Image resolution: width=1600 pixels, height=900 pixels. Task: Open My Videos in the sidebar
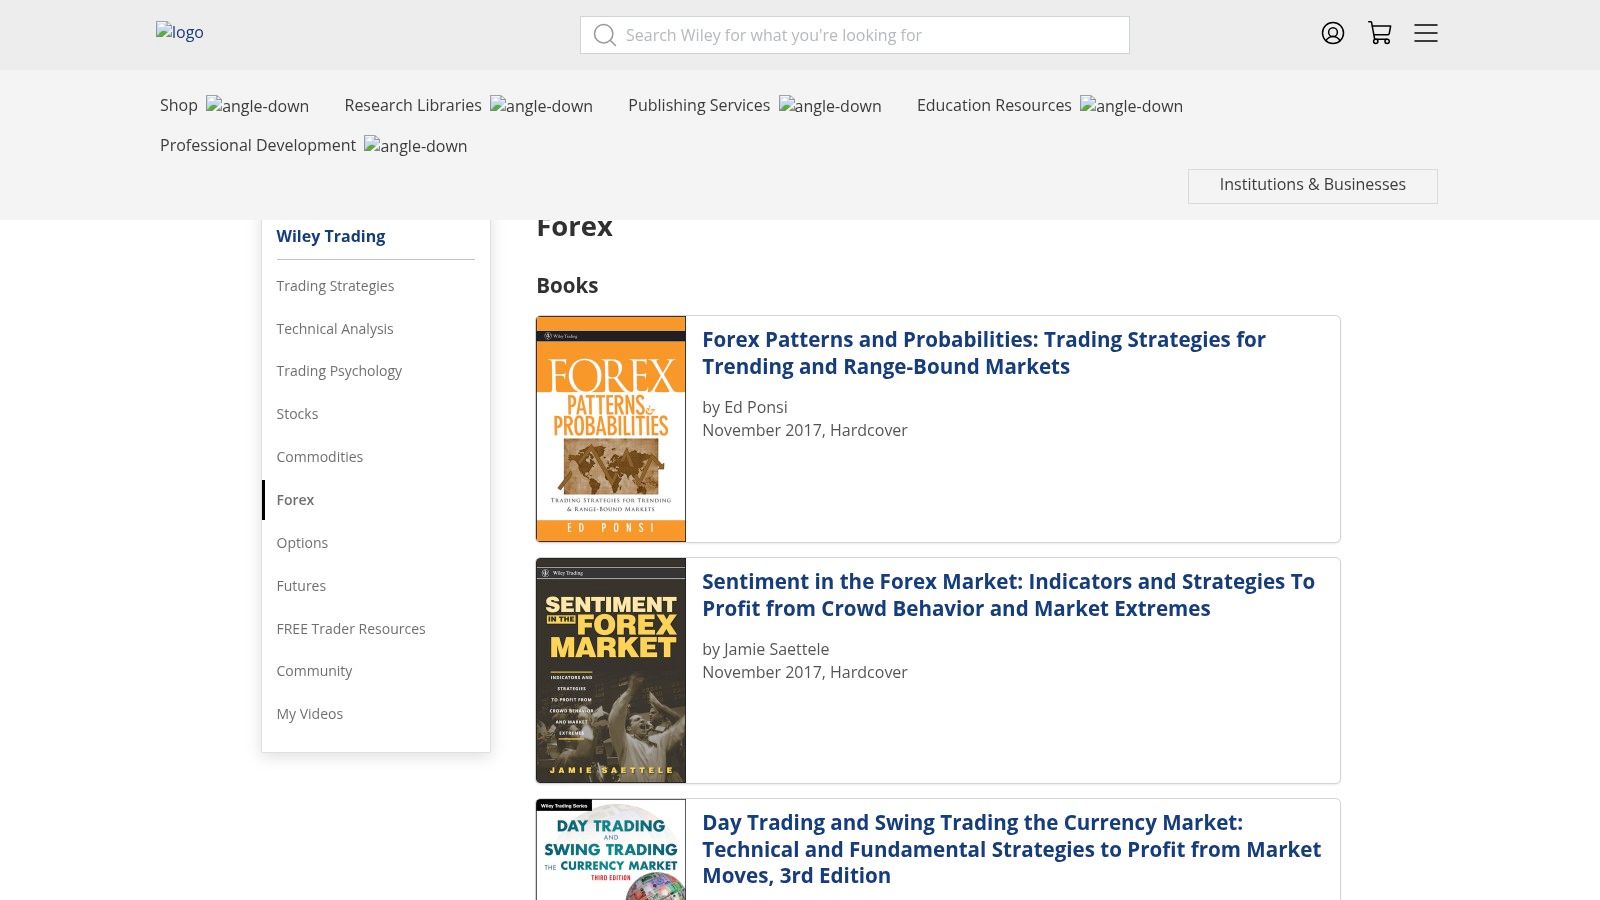[310, 714]
